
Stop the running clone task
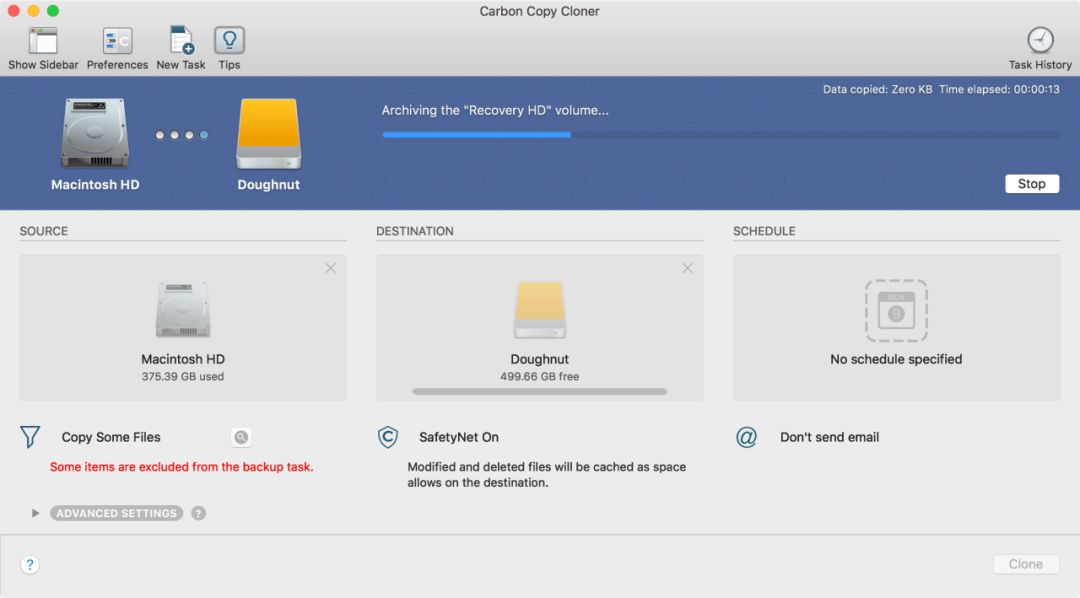coord(1032,184)
